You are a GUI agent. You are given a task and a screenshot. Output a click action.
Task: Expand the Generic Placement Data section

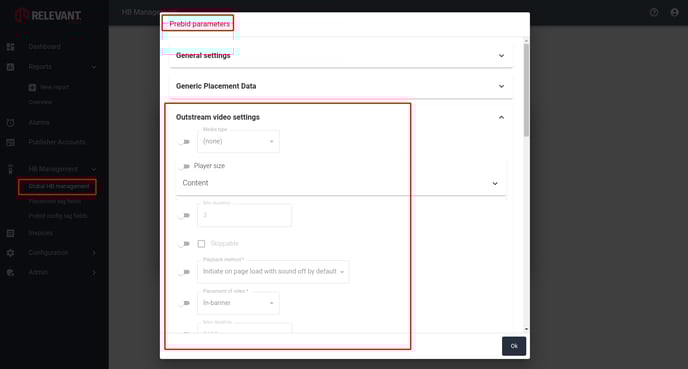(x=340, y=86)
